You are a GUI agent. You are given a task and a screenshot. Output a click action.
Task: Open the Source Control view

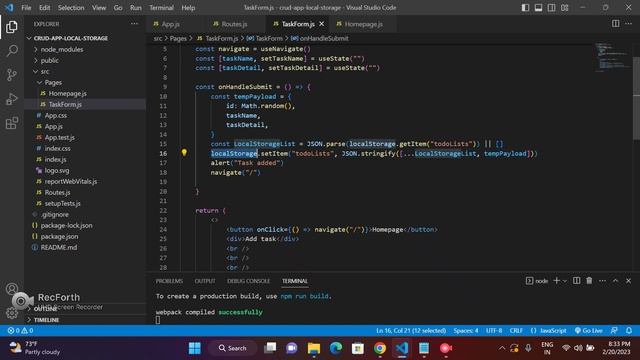[x=12, y=75]
